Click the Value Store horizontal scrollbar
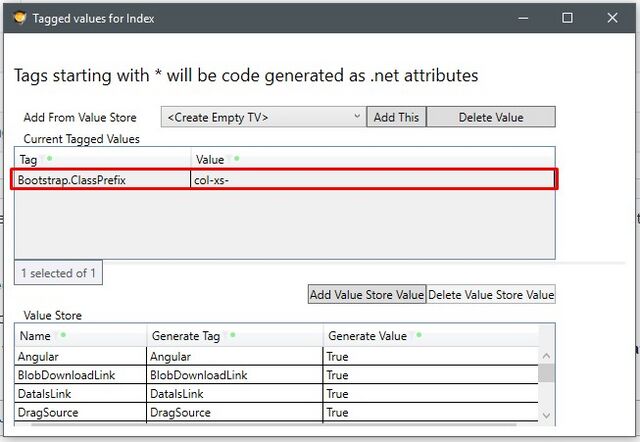640x442 pixels. point(273,424)
